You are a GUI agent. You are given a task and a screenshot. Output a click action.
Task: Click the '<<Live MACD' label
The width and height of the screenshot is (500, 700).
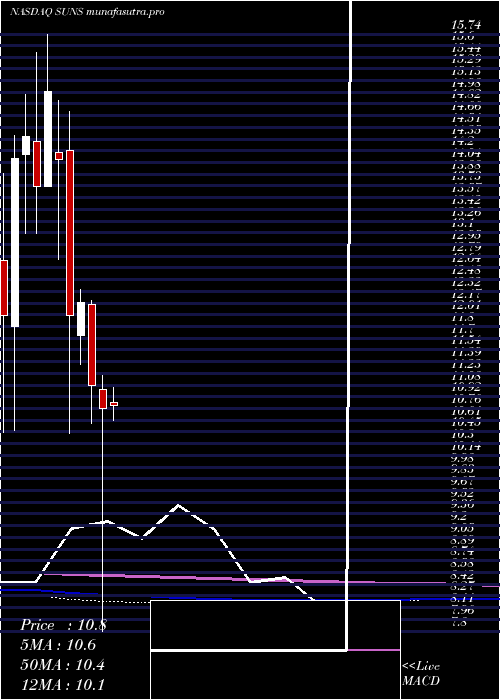[x=421, y=674]
